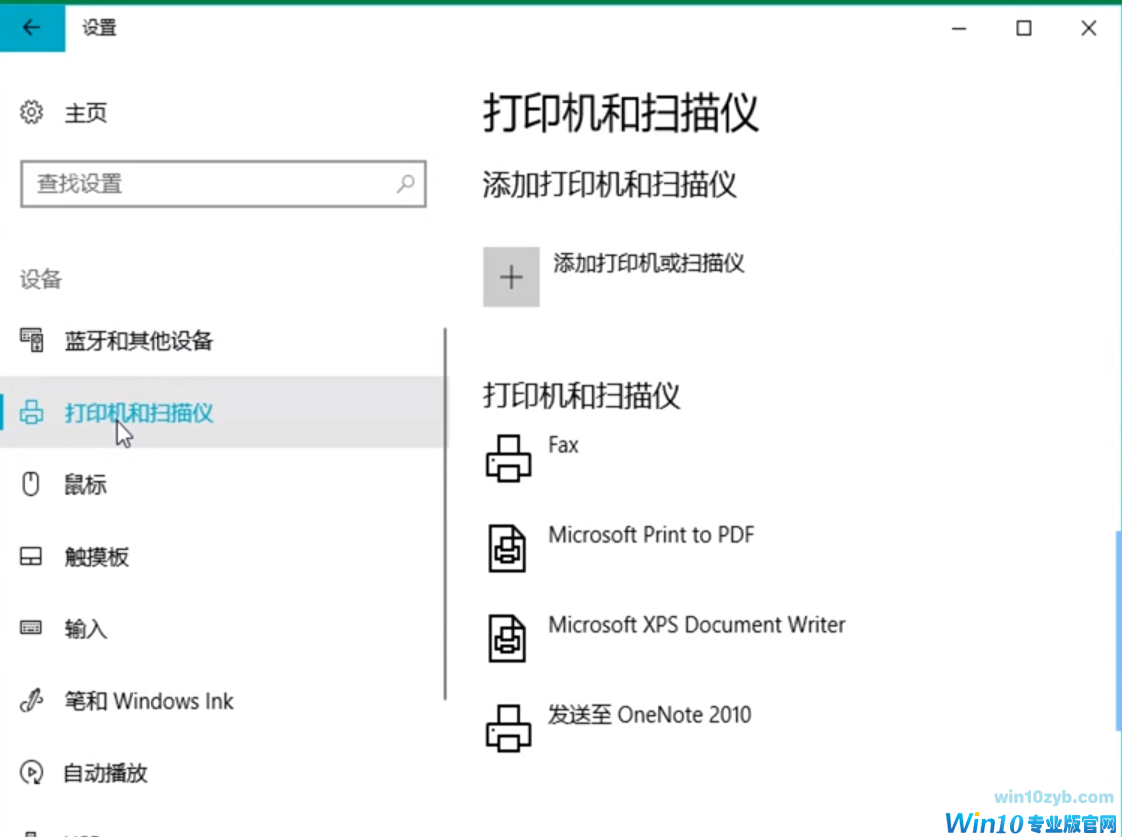
Task: Select Microsoft Print to PDF printer entry
Action: click(649, 535)
